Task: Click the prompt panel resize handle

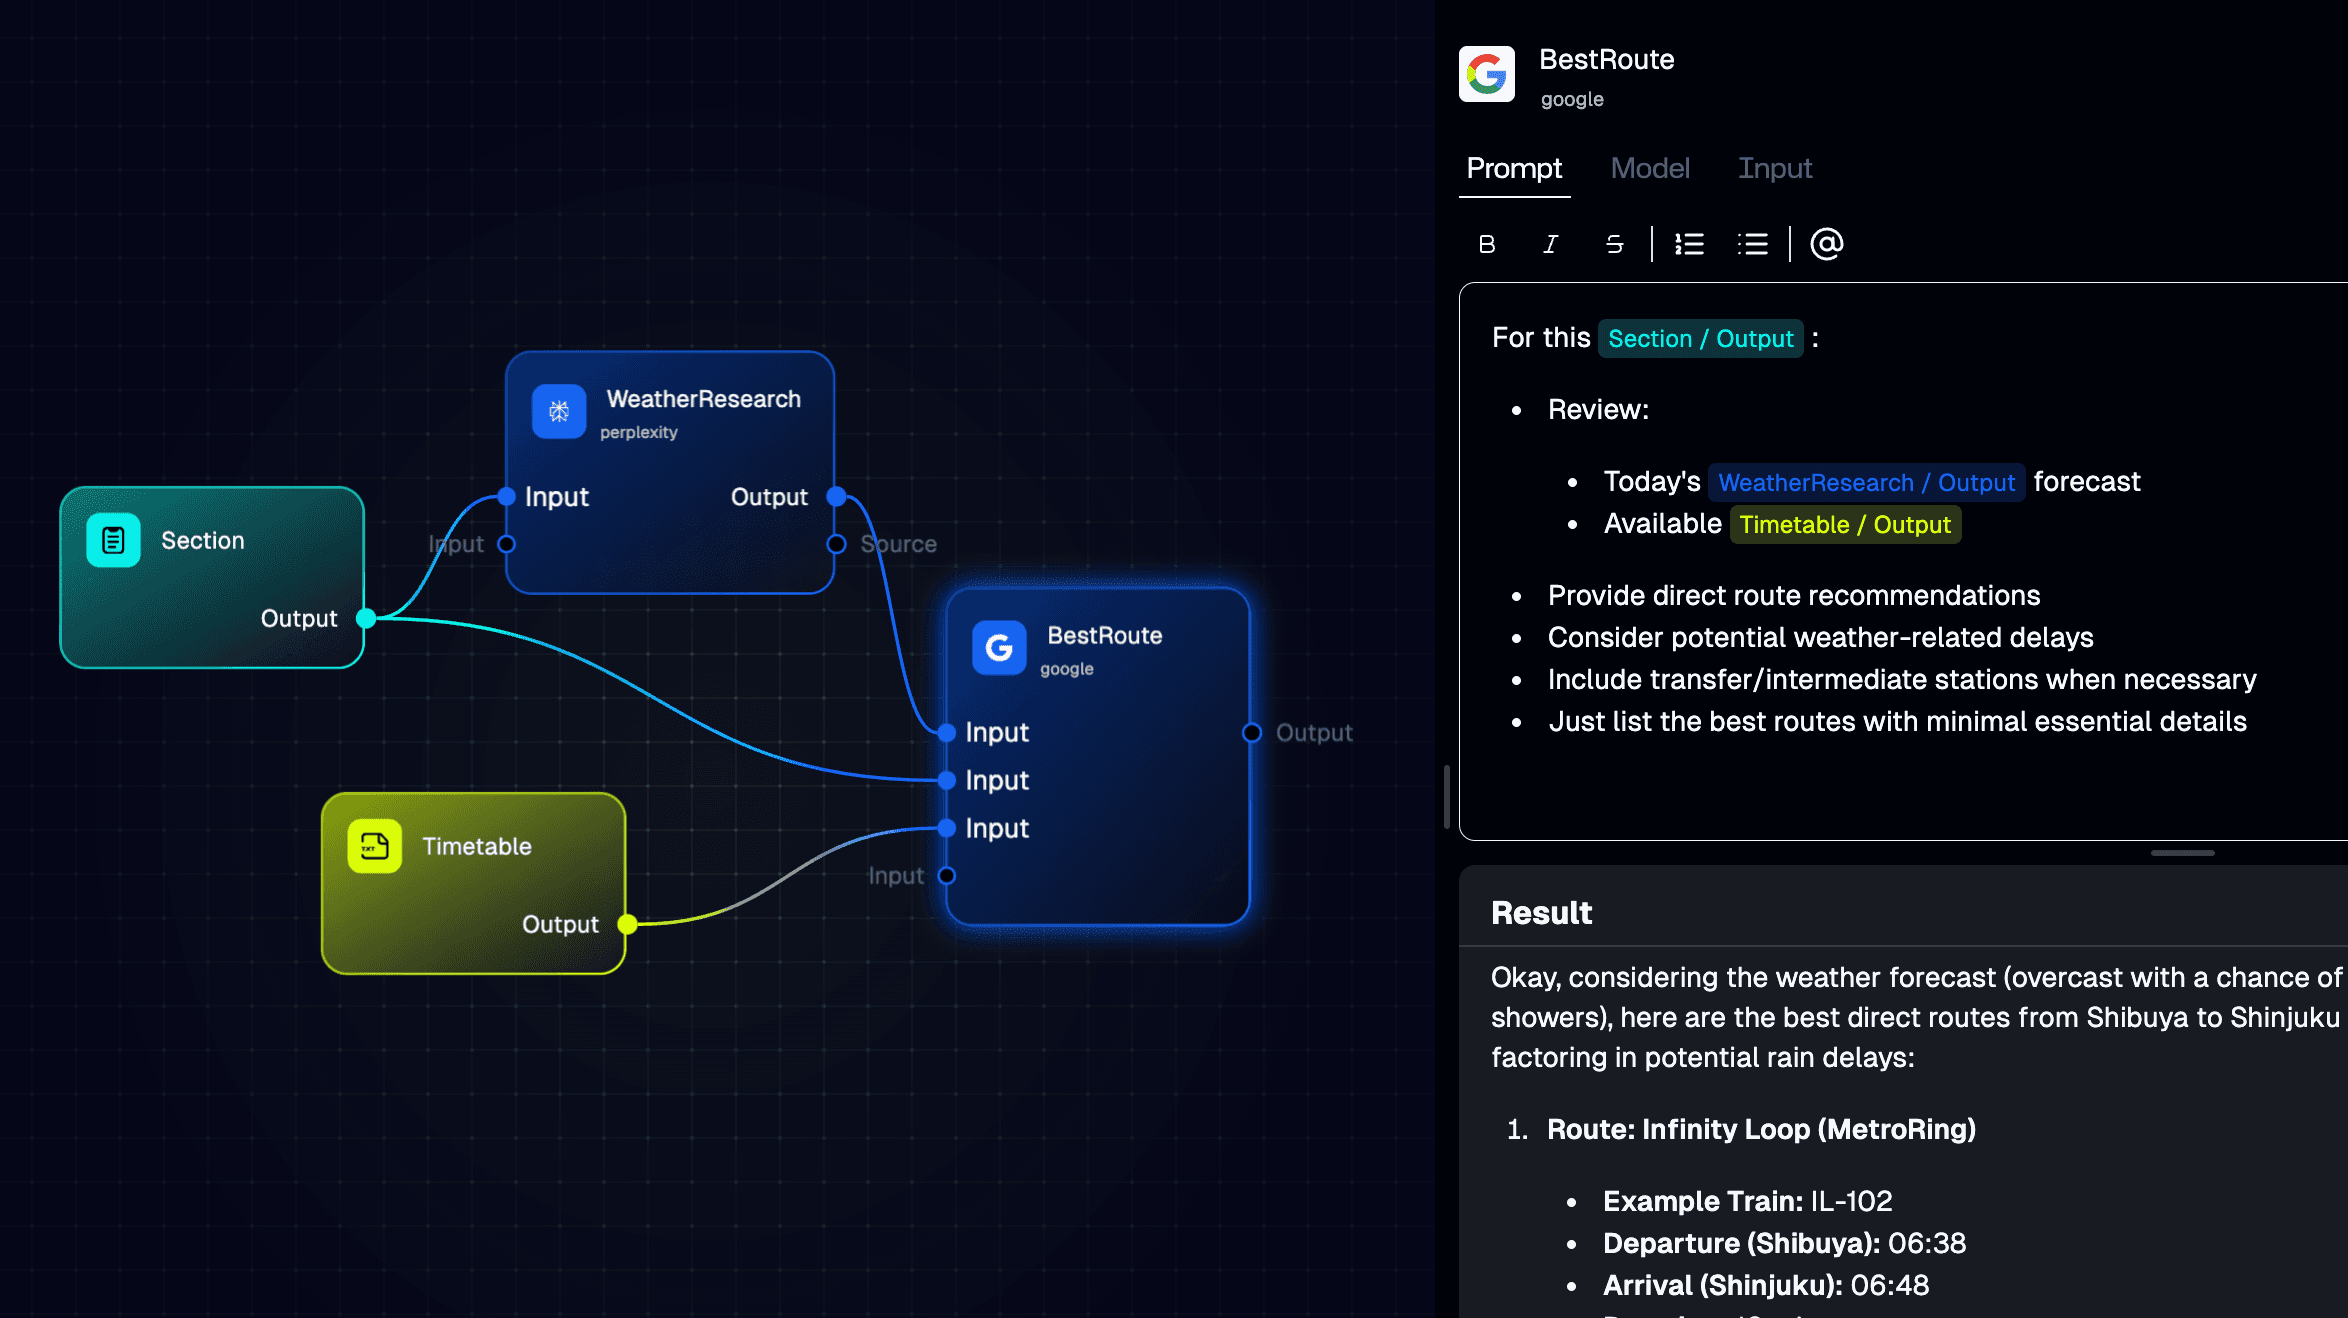Action: 2182,853
